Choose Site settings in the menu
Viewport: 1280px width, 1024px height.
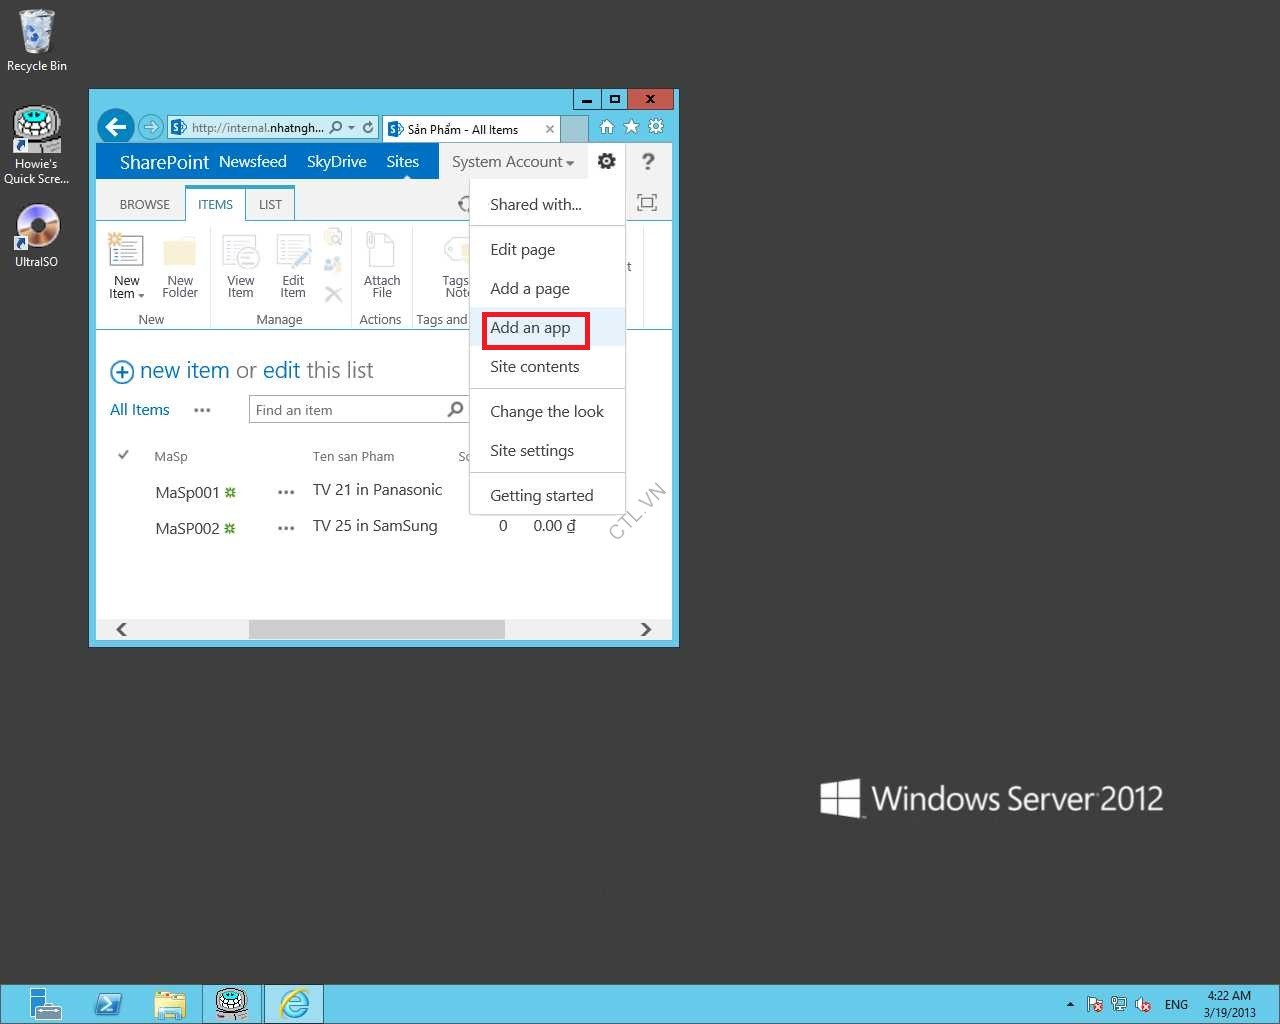[x=532, y=451]
